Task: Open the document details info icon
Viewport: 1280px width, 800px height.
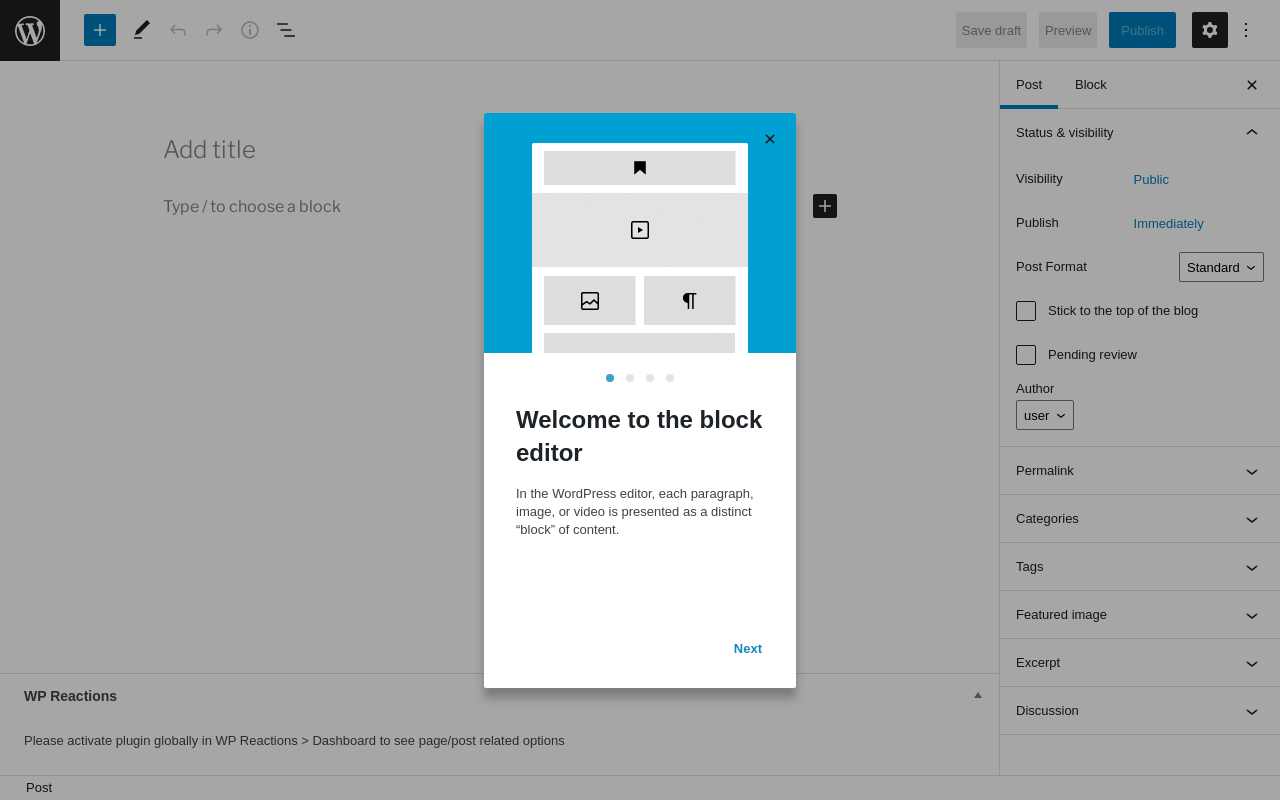Action: [250, 30]
